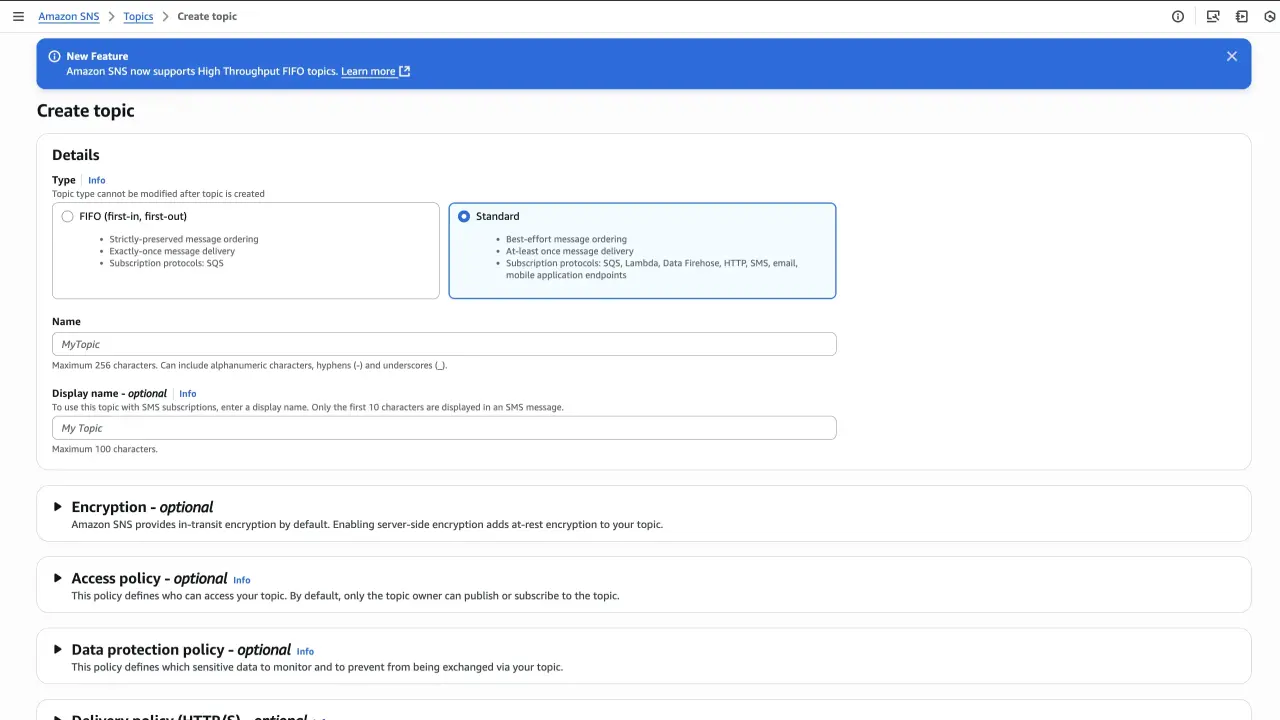Expand the Data protection policy - optional section
1280x720 pixels.
pyautogui.click(x=57, y=649)
